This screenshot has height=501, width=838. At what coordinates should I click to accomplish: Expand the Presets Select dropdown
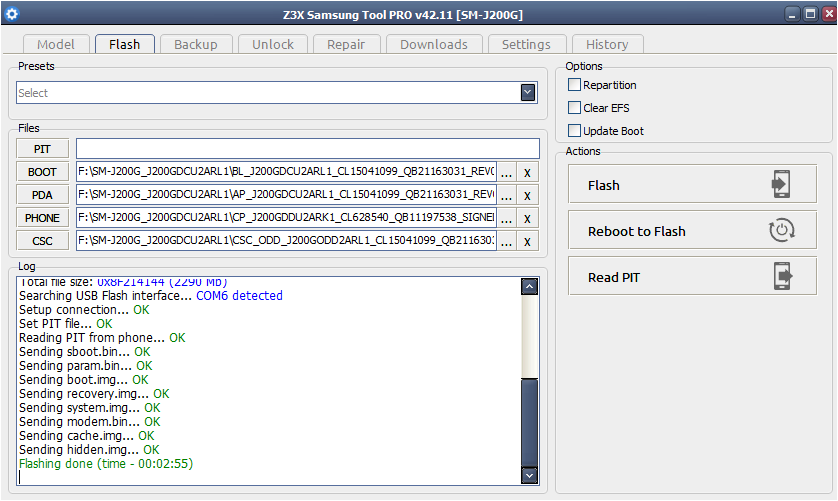(x=528, y=93)
